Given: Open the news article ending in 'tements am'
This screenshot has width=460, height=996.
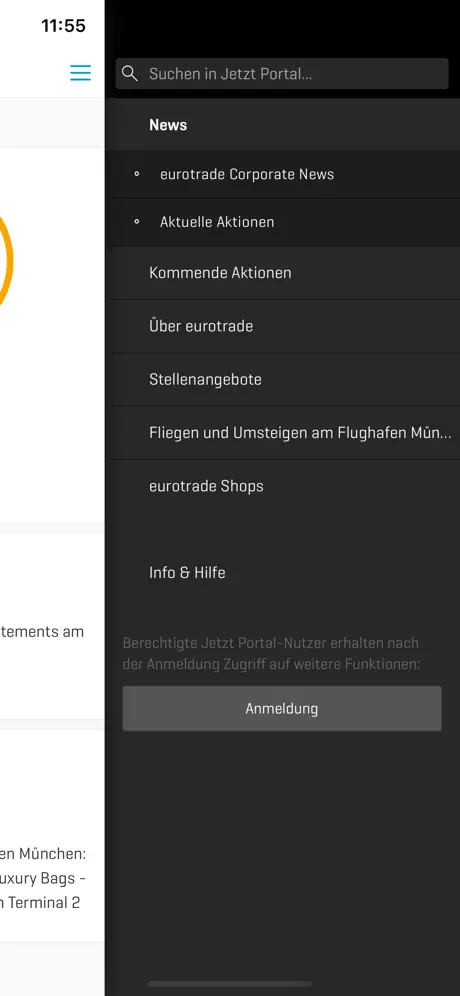Looking at the screenshot, I should pos(52,626).
